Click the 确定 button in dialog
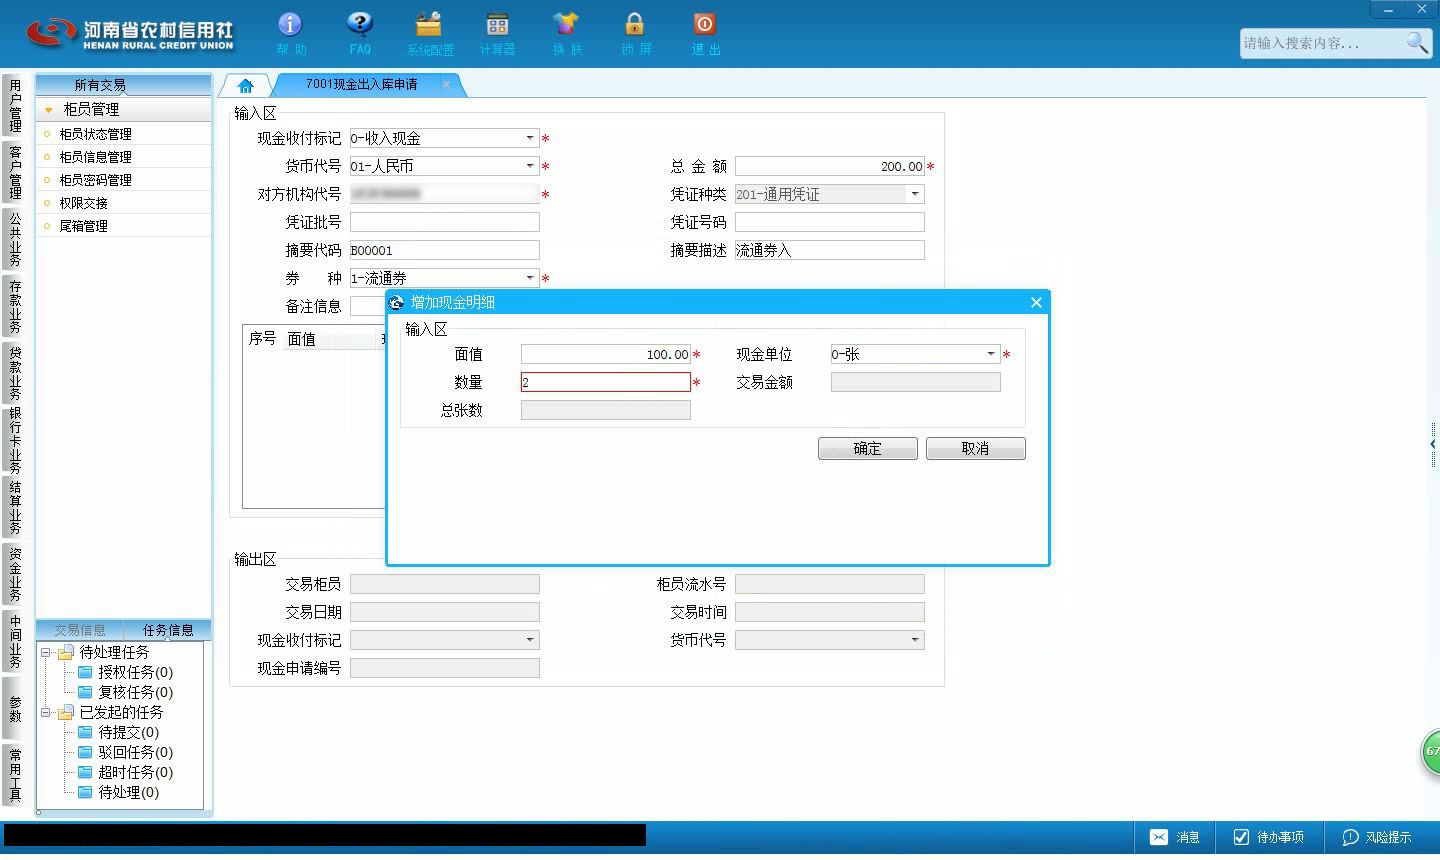The height and width of the screenshot is (860, 1440). click(x=868, y=449)
